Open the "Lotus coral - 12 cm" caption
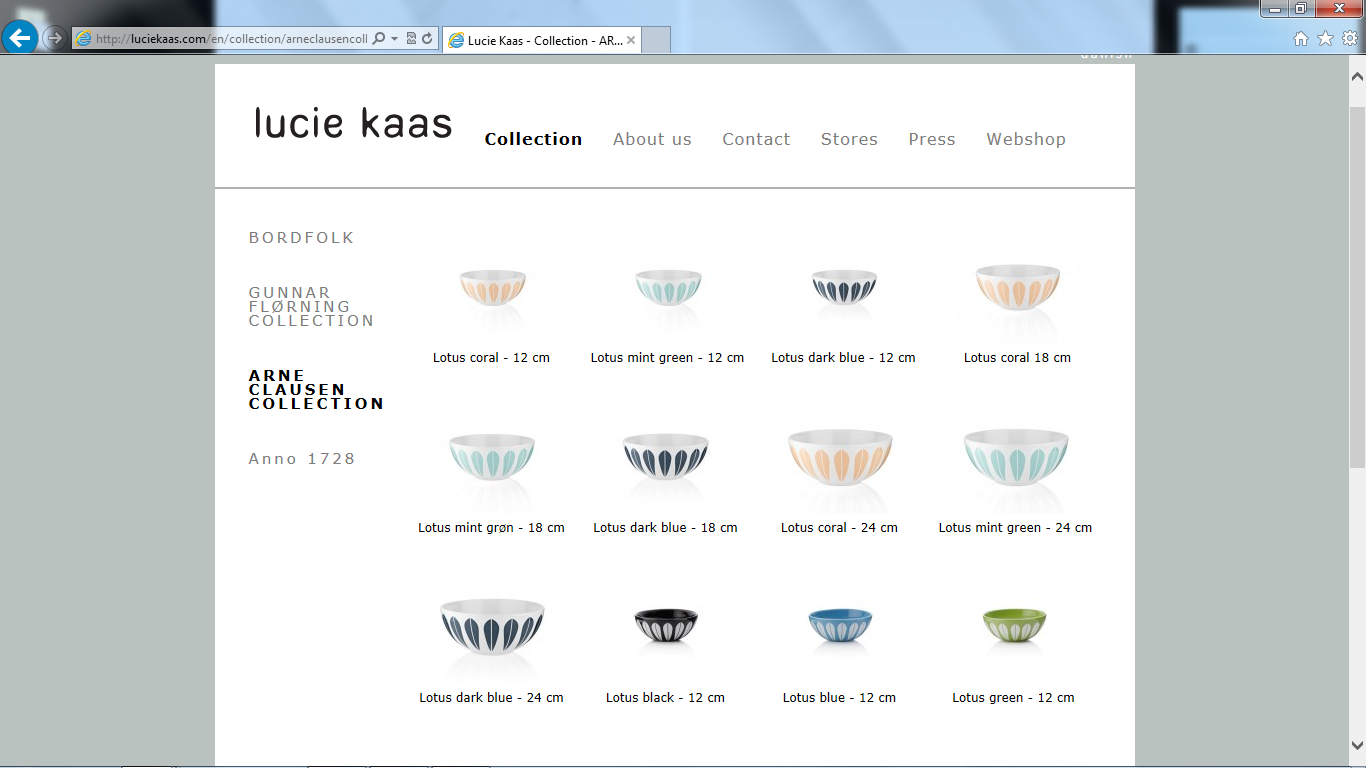 [491, 358]
